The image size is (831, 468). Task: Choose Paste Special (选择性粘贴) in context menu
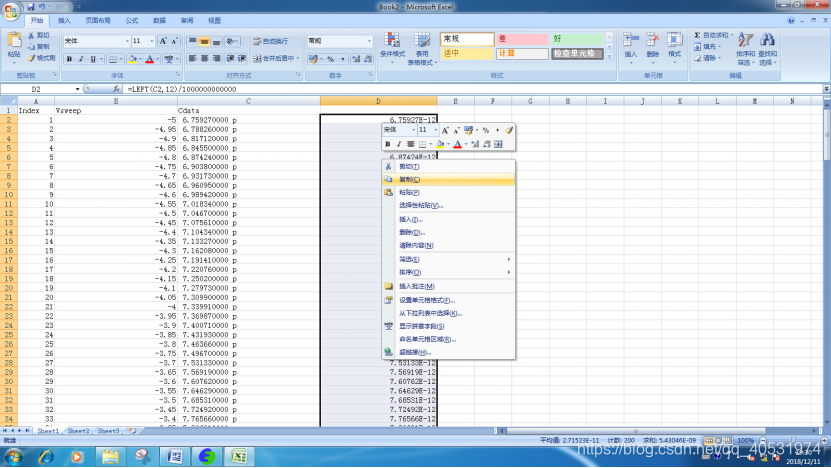(448, 205)
